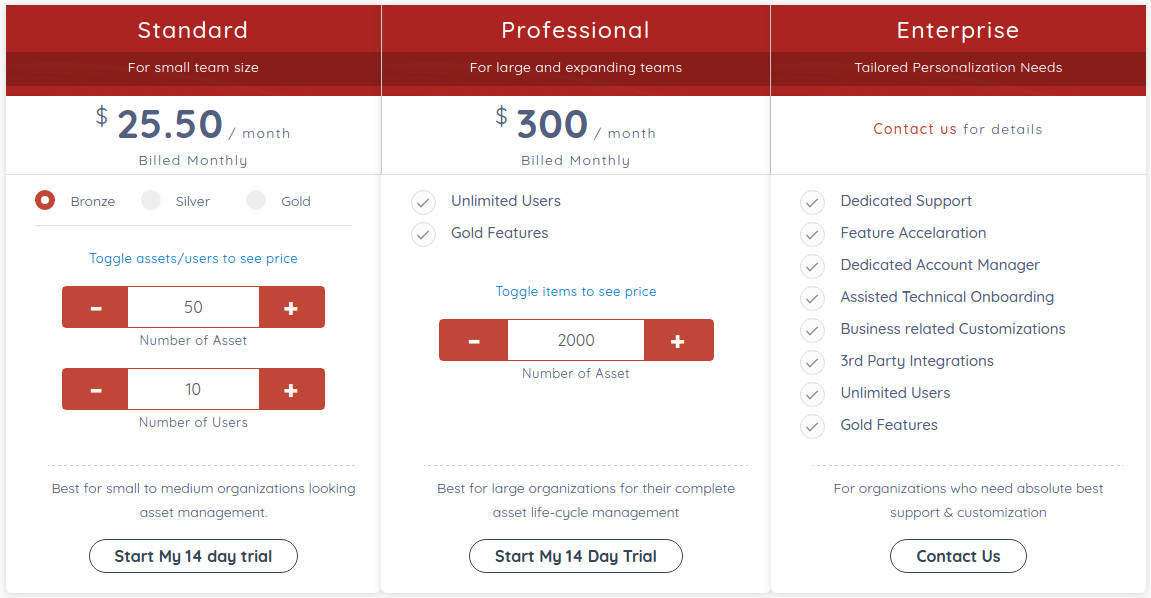Increase Number of Asset in Standard plan

pos(291,307)
